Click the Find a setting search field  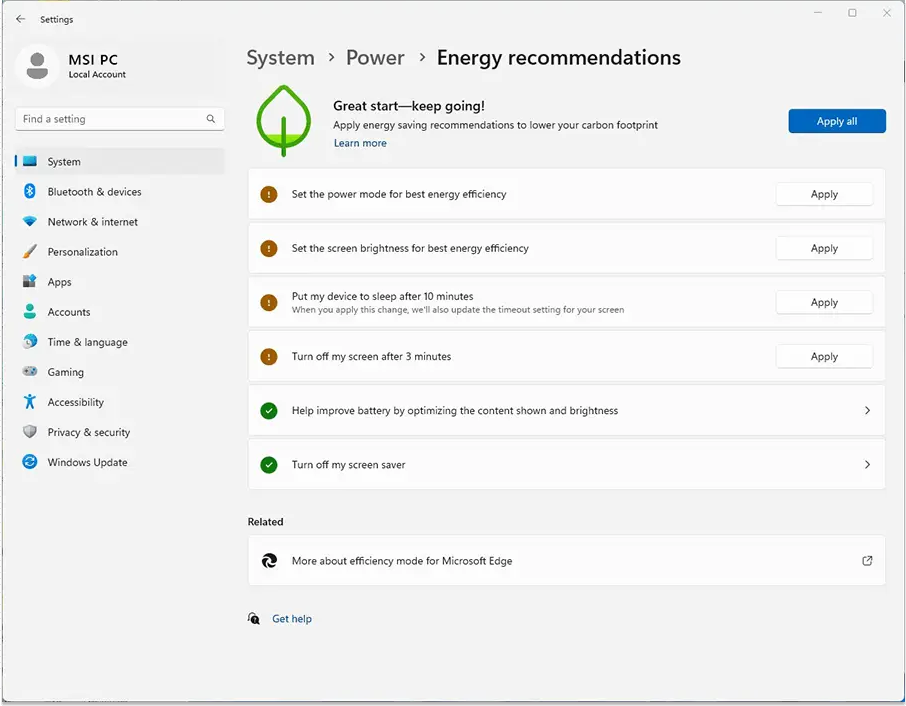[120, 119]
